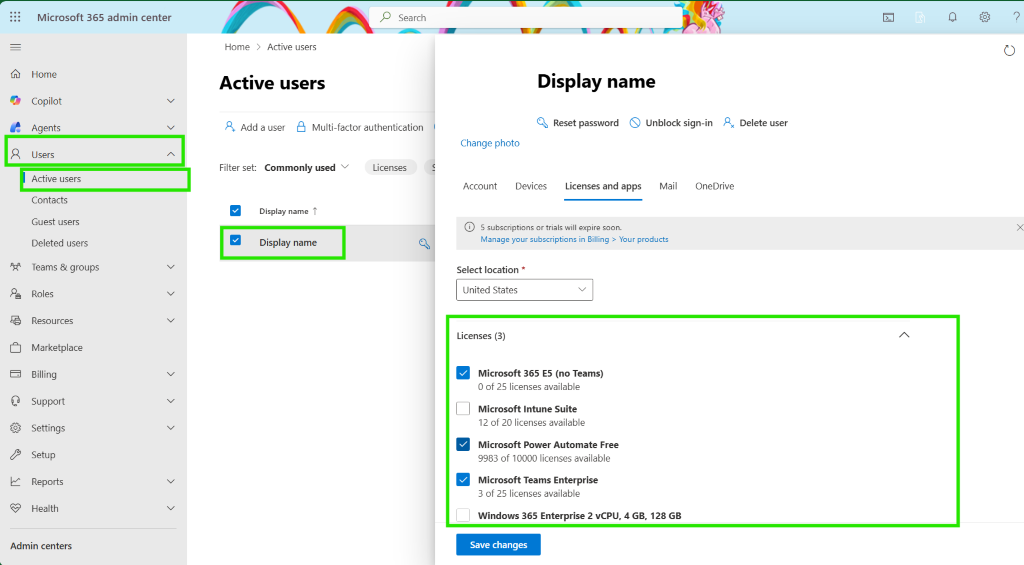Select the Licenses and apps tab
The image size is (1024, 565).
(x=603, y=186)
